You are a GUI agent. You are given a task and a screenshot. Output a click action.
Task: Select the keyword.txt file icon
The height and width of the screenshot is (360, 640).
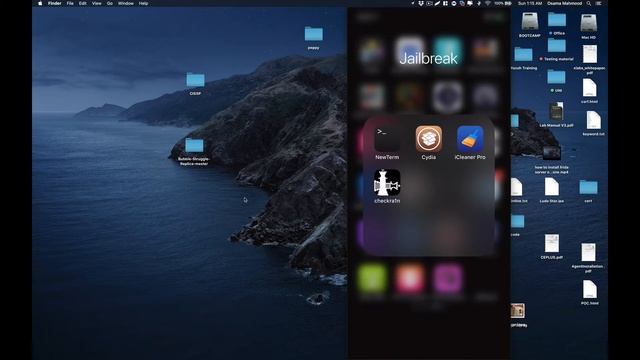coord(593,120)
